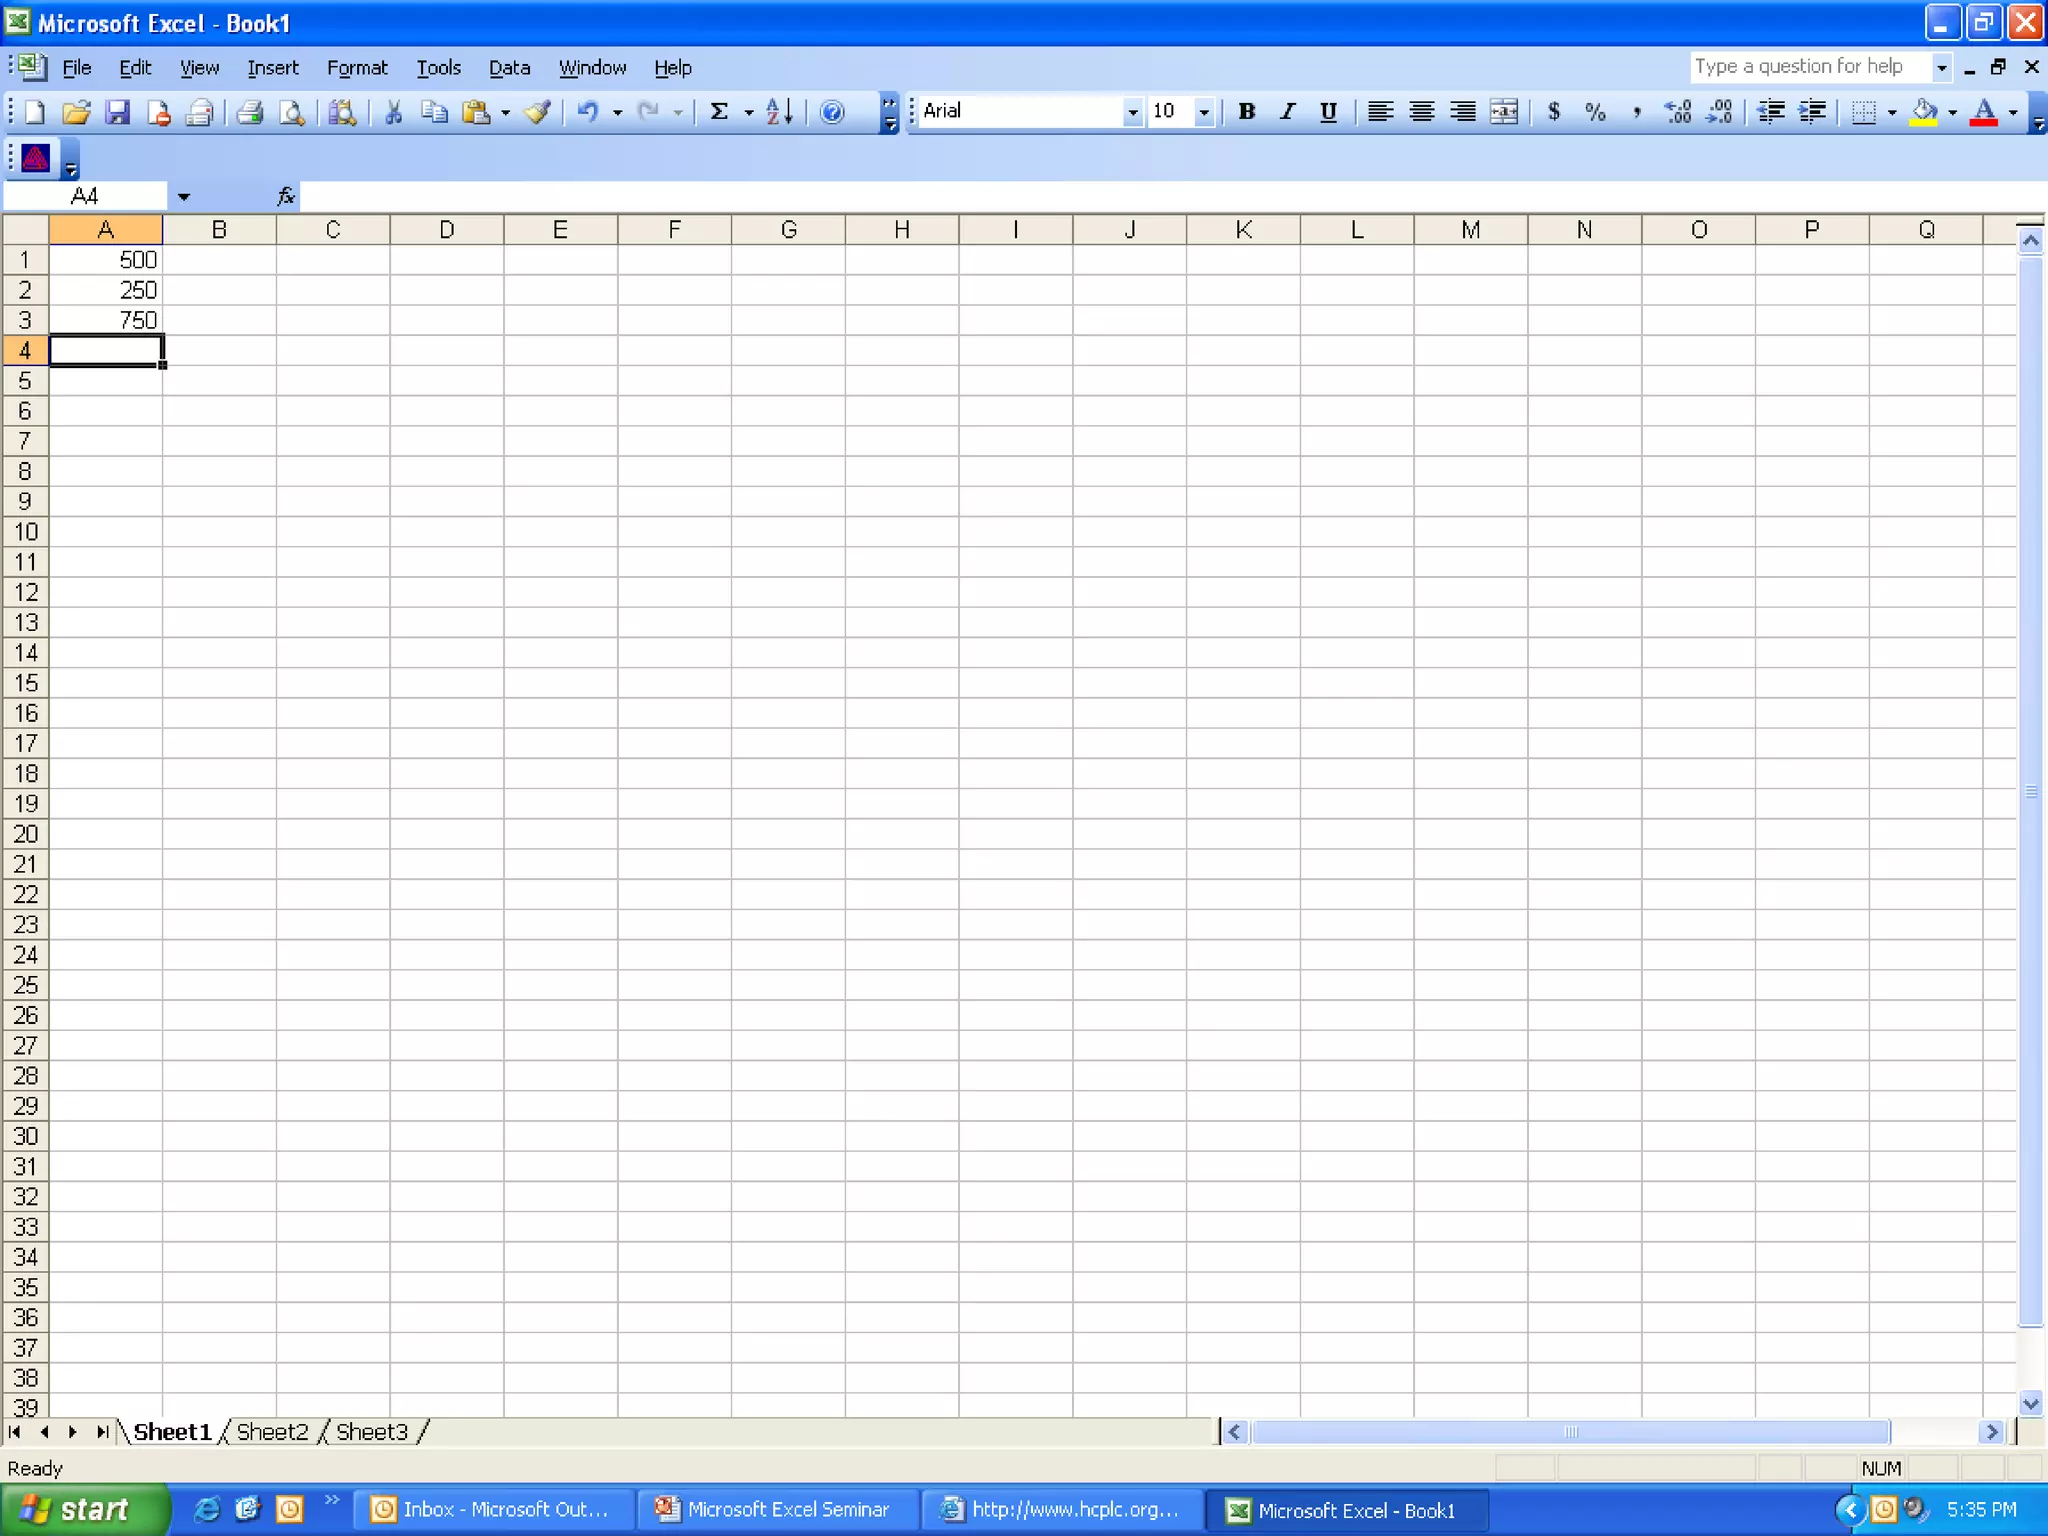The height and width of the screenshot is (1536, 2048).
Task: Open the Format menu
Action: (356, 68)
